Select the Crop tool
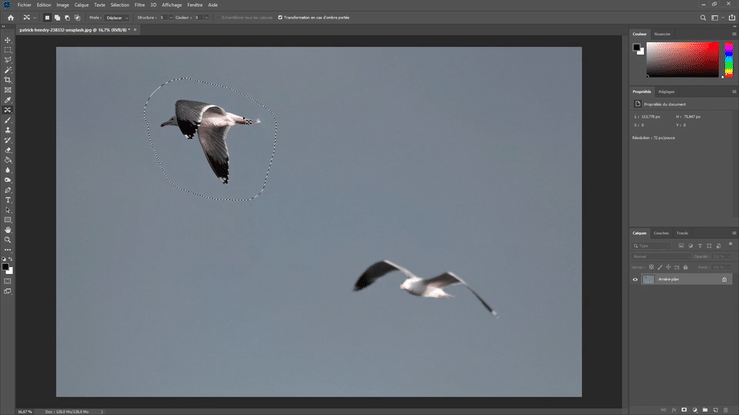Image resolution: width=739 pixels, height=415 pixels. [8, 80]
